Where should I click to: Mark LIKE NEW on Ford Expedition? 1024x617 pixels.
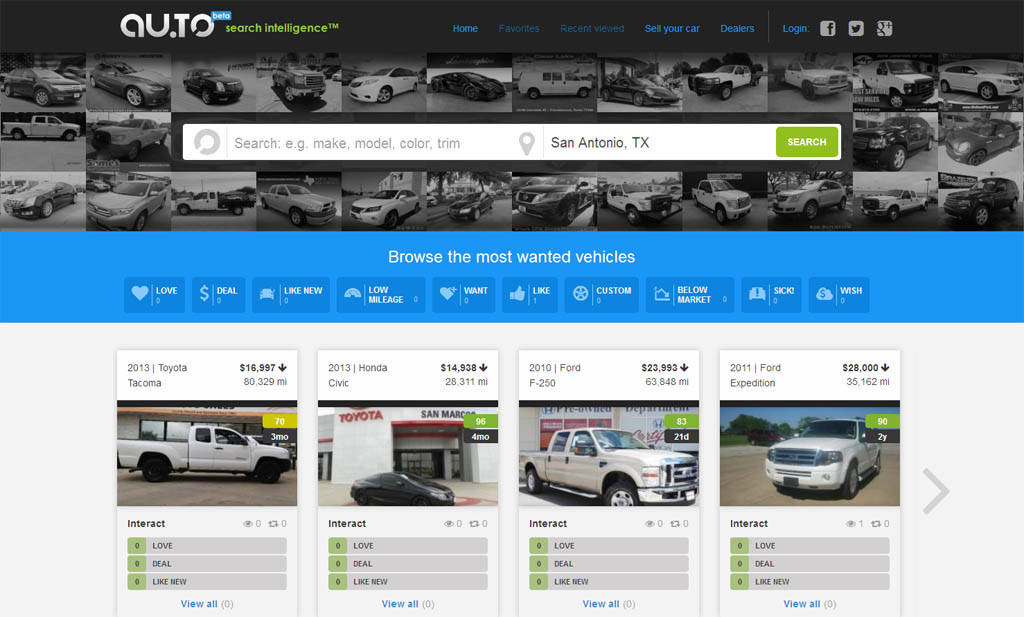coord(810,582)
